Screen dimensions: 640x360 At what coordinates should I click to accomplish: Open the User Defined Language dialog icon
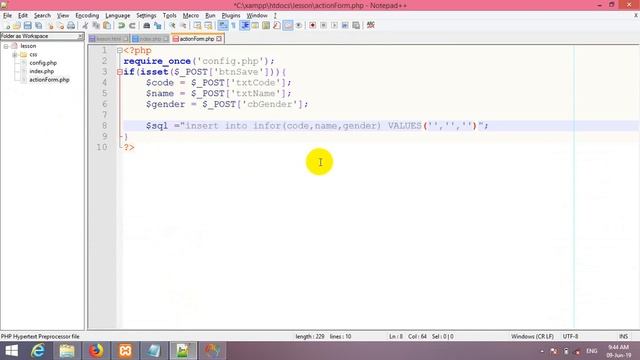click(255, 25)
